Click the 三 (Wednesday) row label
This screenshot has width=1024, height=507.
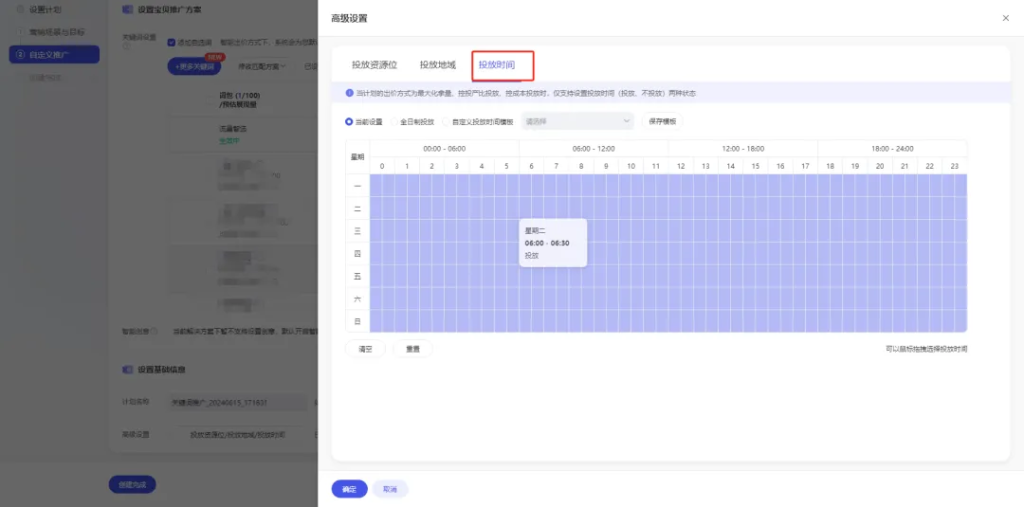[357, 231]
